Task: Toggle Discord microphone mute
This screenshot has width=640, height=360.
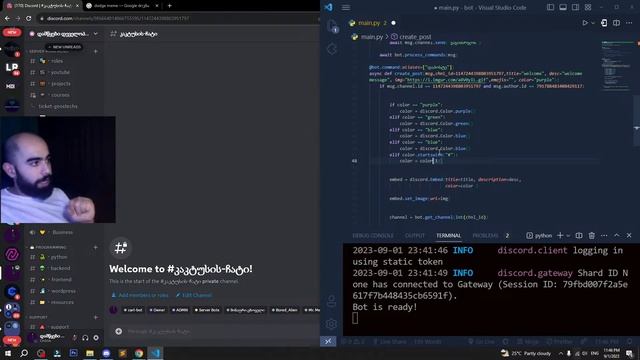Action: pos(74,338)
